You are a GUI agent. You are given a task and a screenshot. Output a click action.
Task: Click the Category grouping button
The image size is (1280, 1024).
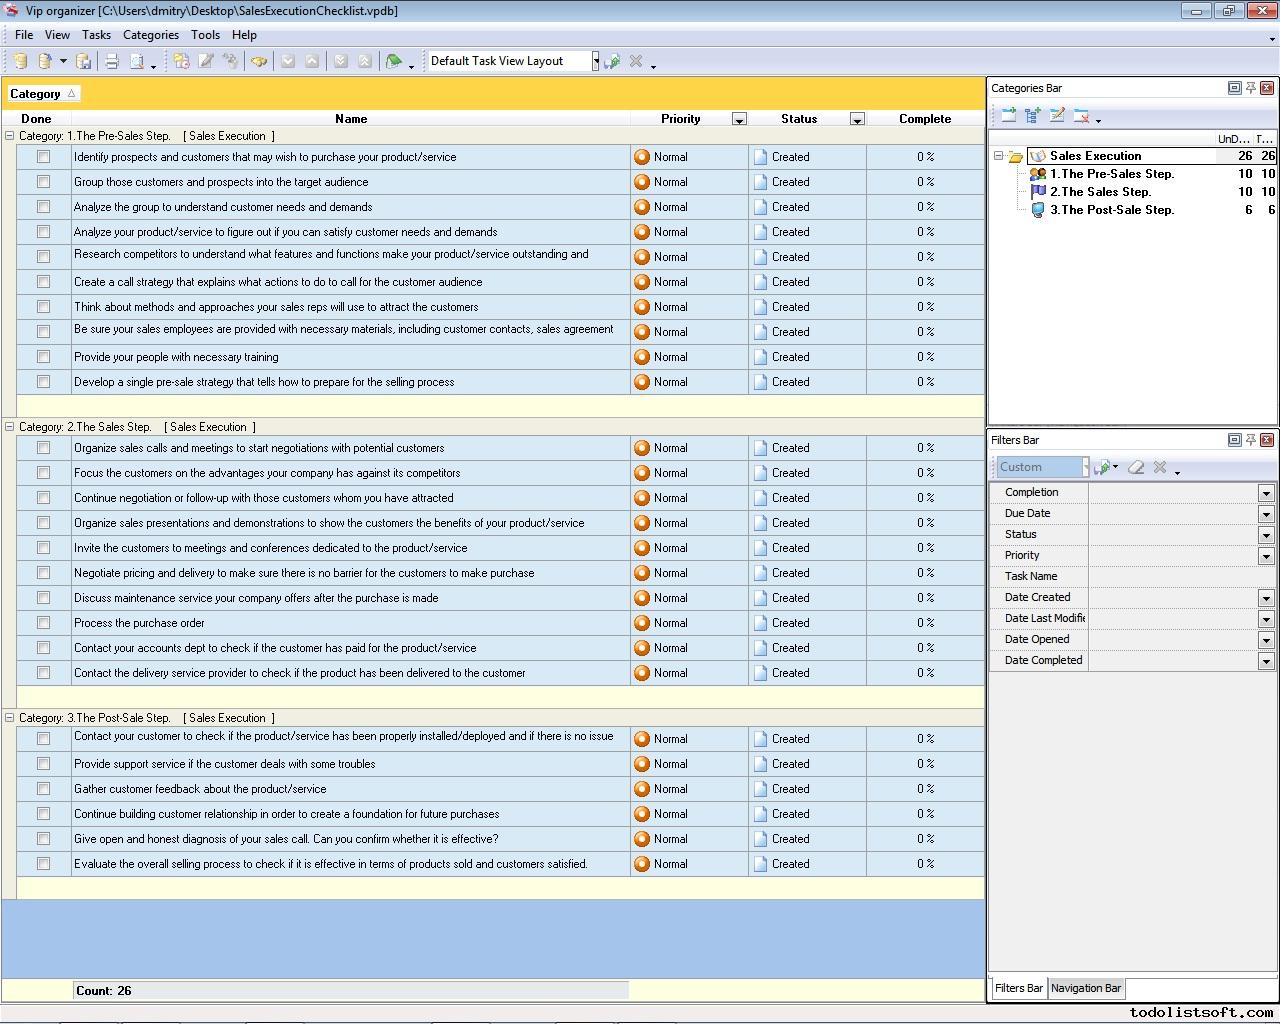point(43,94)
